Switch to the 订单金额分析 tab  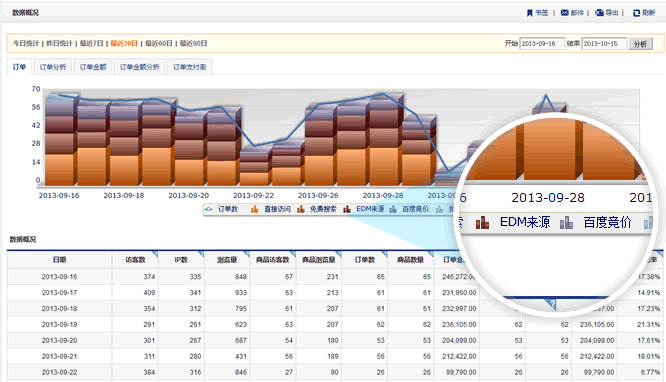pos(139,67)
